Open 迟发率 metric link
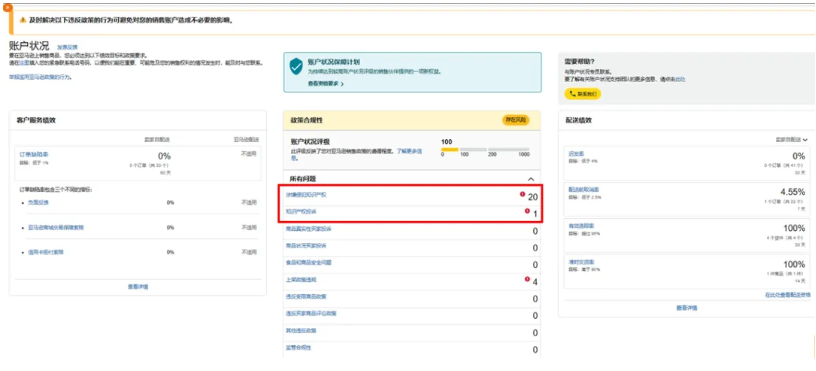 point(576,154)
